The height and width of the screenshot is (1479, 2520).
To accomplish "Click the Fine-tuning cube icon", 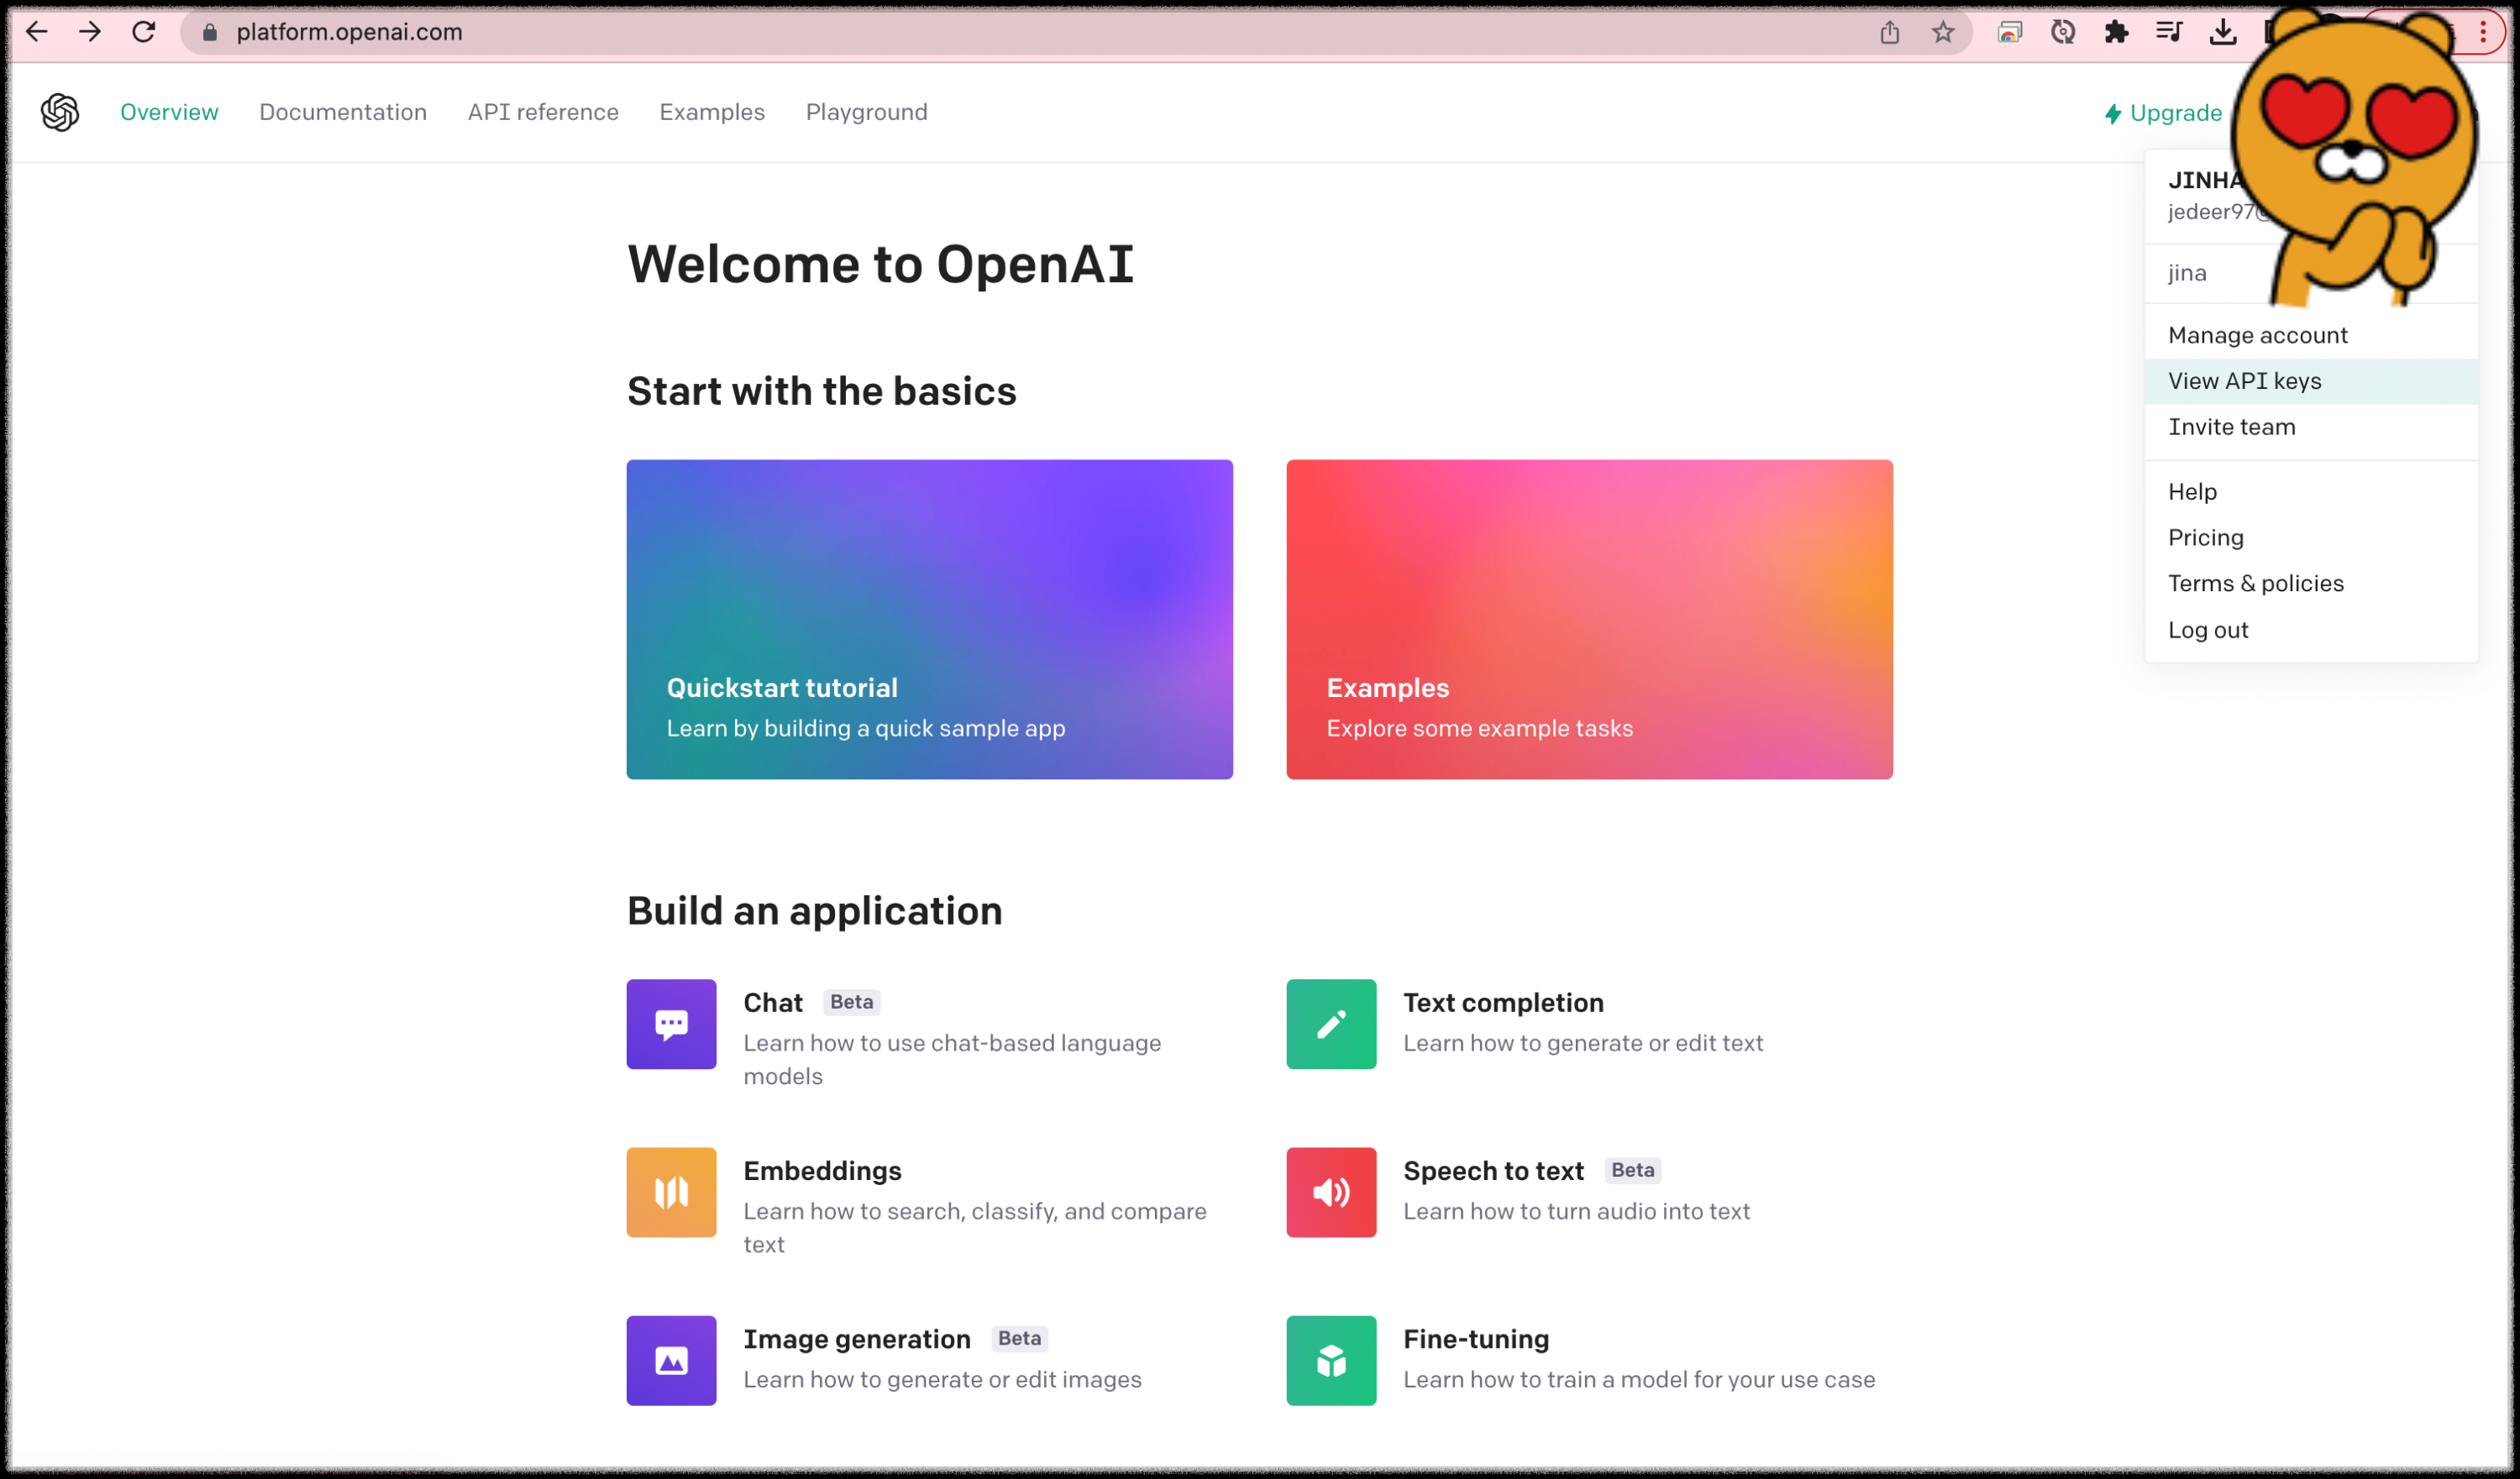I will pos(1331,1360).
